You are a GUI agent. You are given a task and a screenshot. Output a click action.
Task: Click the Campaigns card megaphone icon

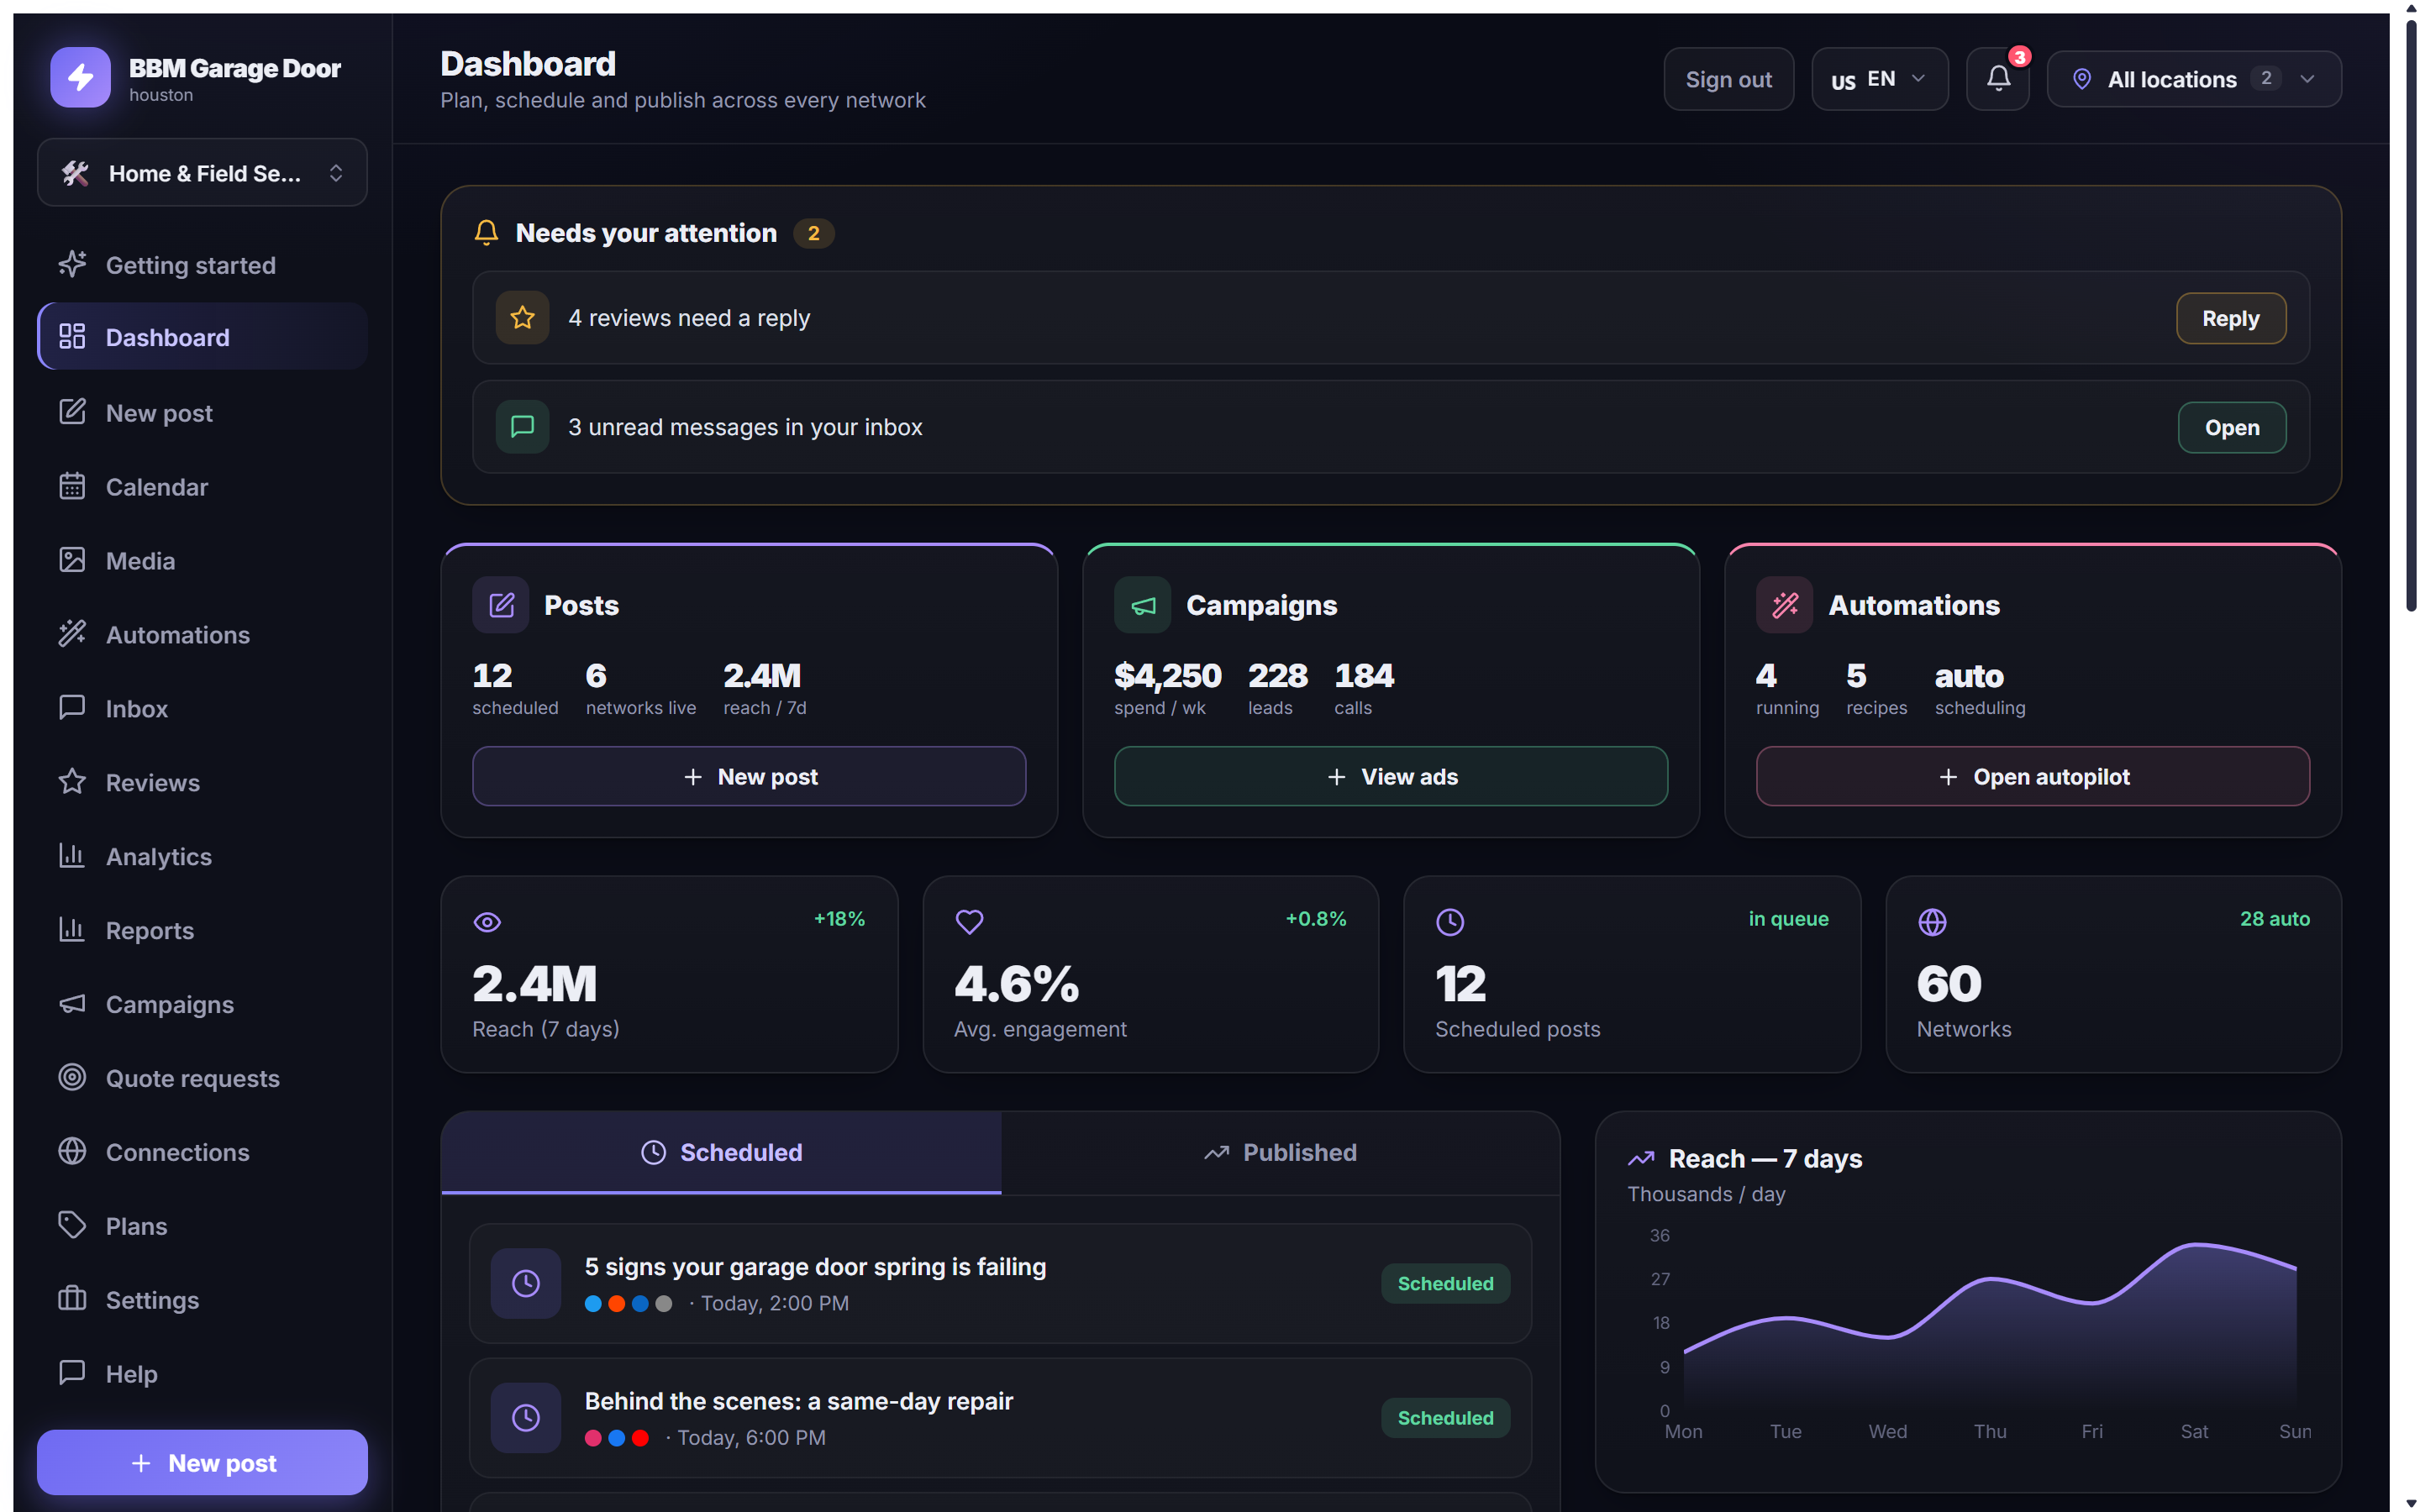click(x=1143, y=605)
